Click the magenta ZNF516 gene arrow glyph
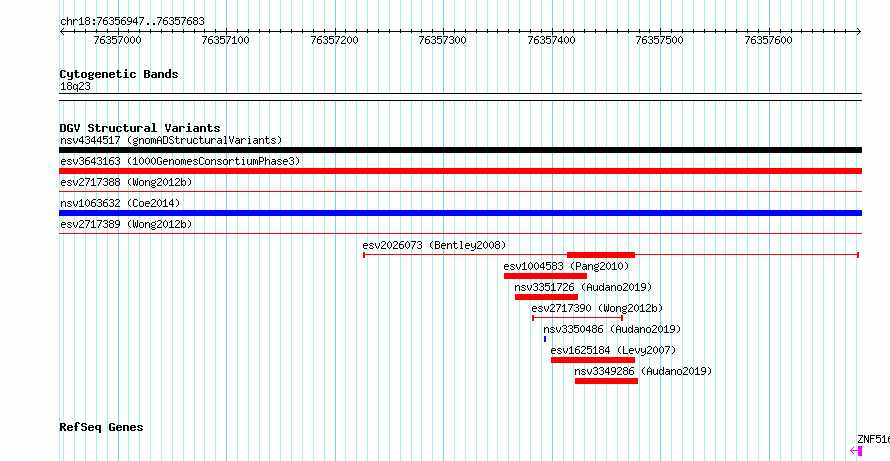 pyautogui.click(x=856, y=451)
